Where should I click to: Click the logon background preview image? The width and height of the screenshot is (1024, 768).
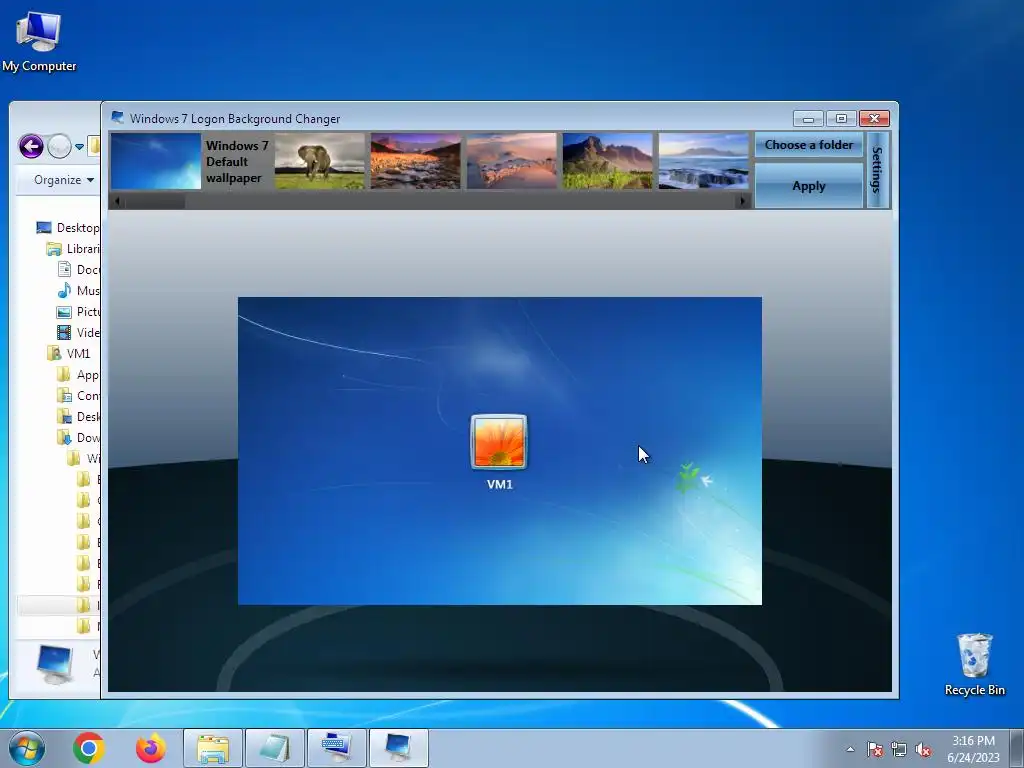(x=500, y=451)
